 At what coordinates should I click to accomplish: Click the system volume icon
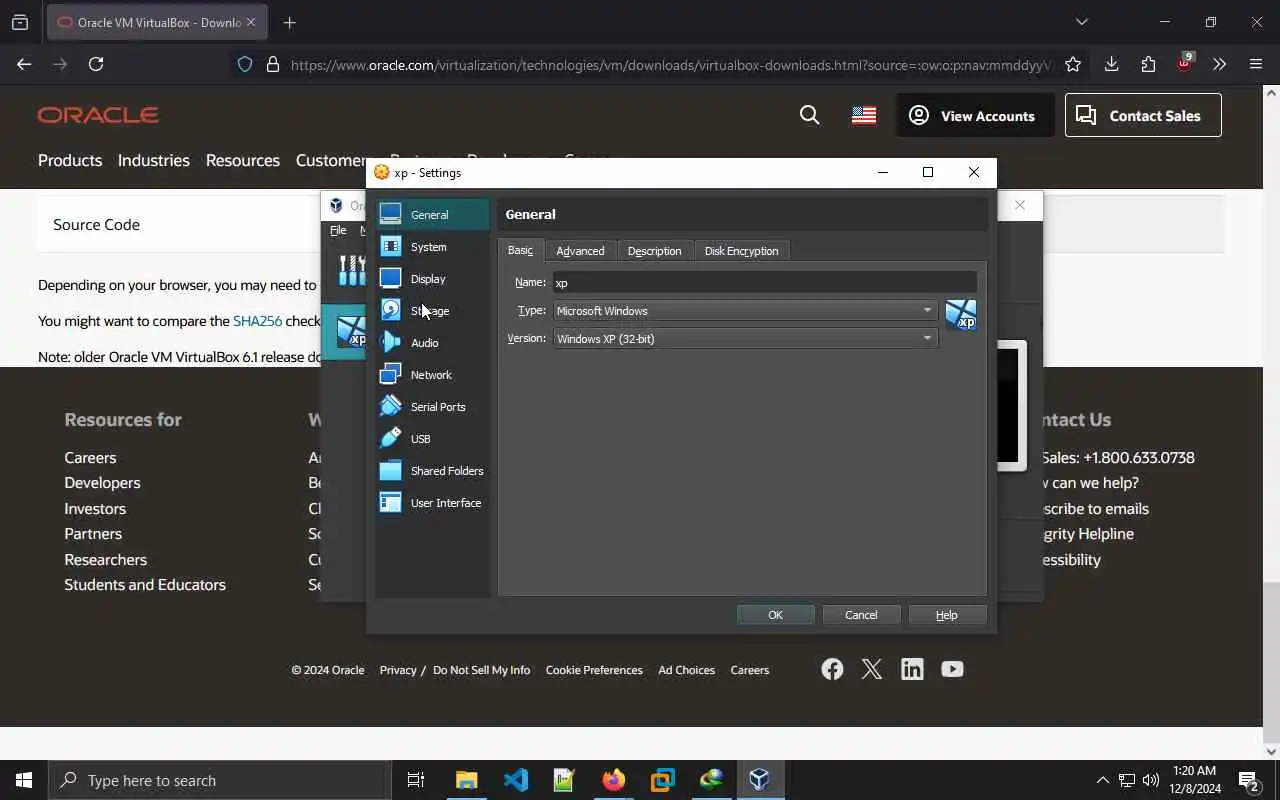pyautogui.click(x=1150, y=780)
